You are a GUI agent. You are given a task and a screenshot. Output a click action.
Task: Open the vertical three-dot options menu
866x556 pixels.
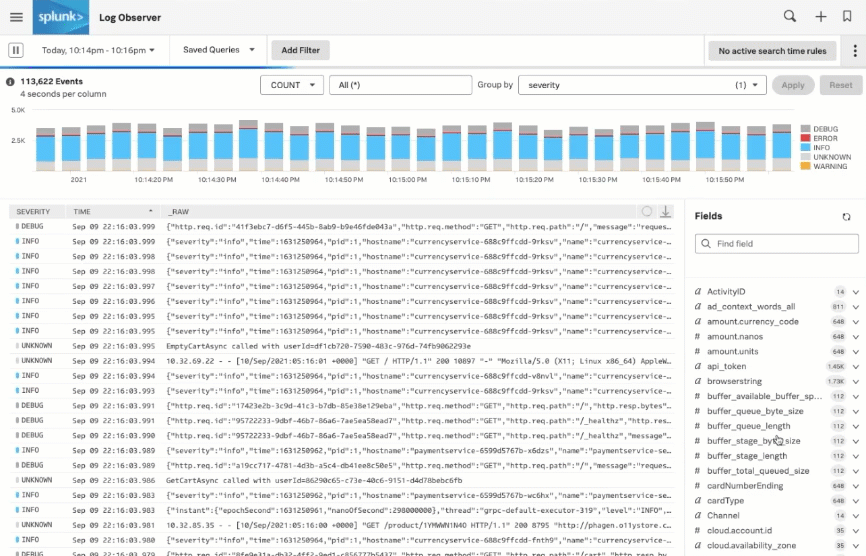[x=855, y=51]
